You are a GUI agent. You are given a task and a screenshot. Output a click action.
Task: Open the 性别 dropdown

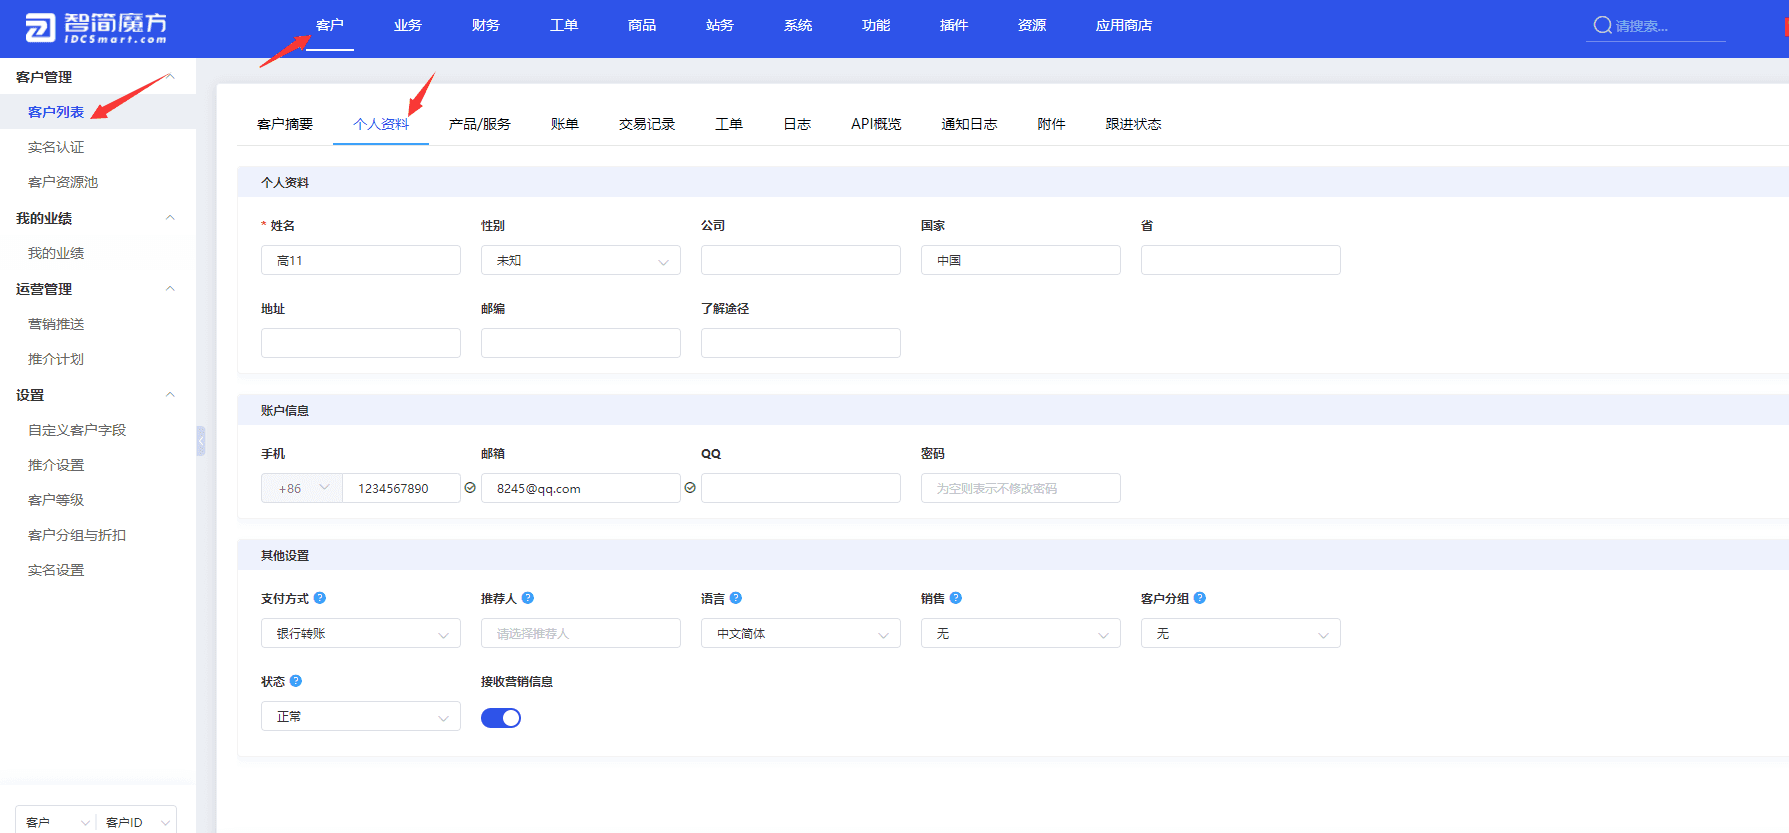coord(581,260)
